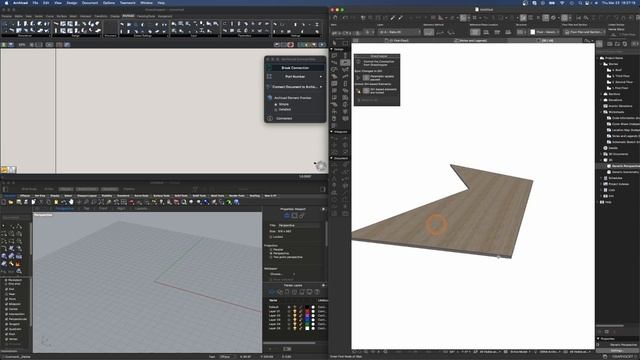
Task: Toggle the Persistent osnap checkbox
Action: coord(6,280)
